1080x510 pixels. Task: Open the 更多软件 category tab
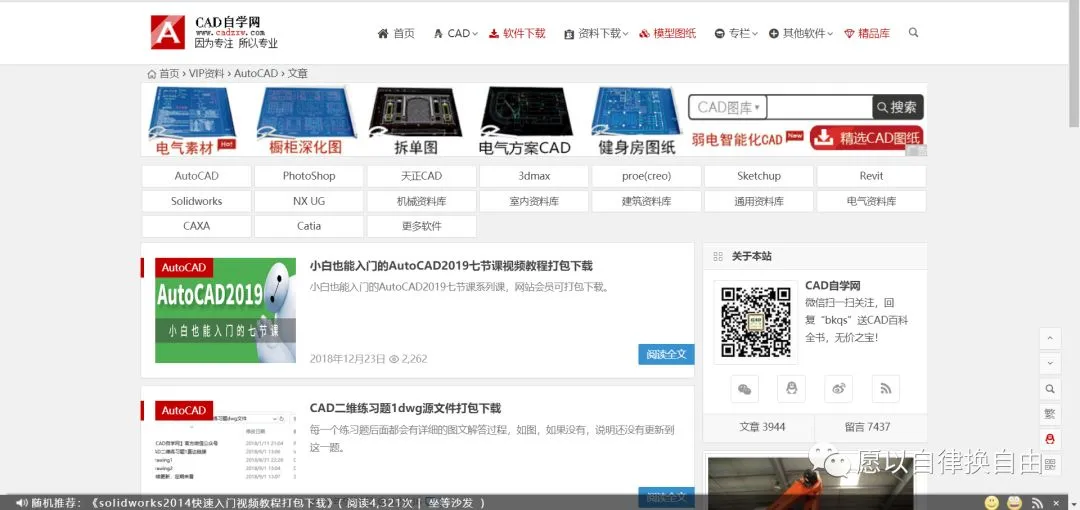click(422, 226)
